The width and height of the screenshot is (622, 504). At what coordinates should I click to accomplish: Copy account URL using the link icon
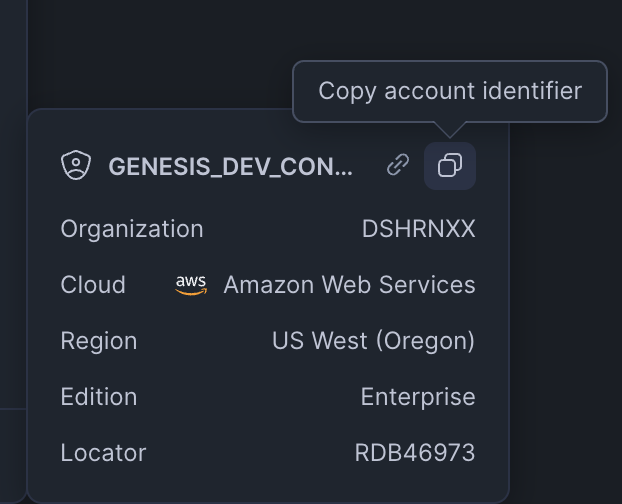tap(398, 165)
